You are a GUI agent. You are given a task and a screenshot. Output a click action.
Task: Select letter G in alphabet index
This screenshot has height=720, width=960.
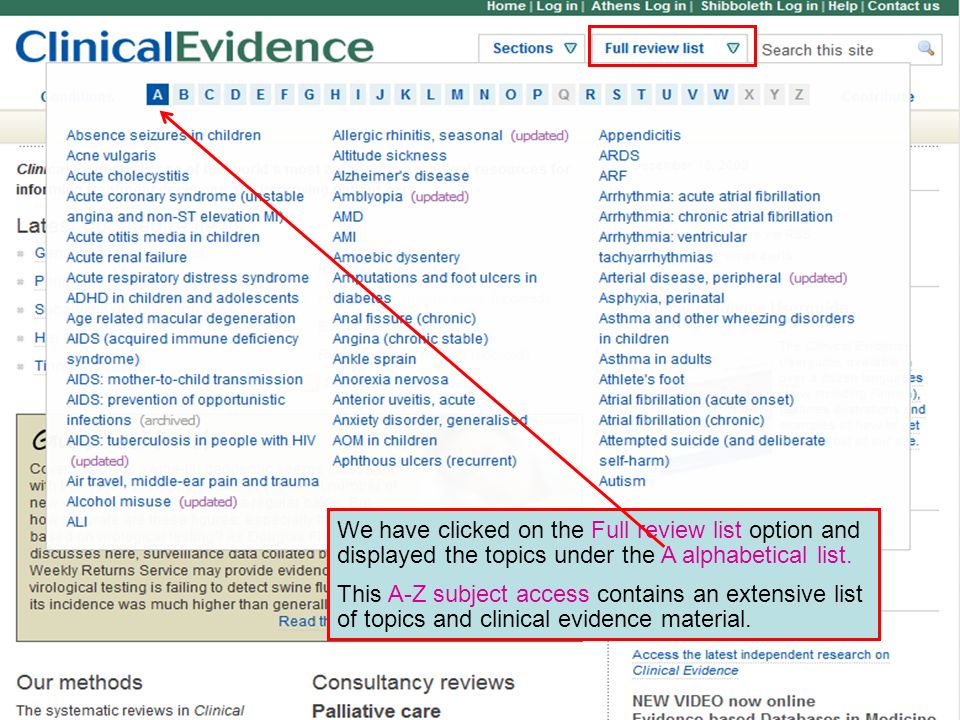click(x=309, y=95)
